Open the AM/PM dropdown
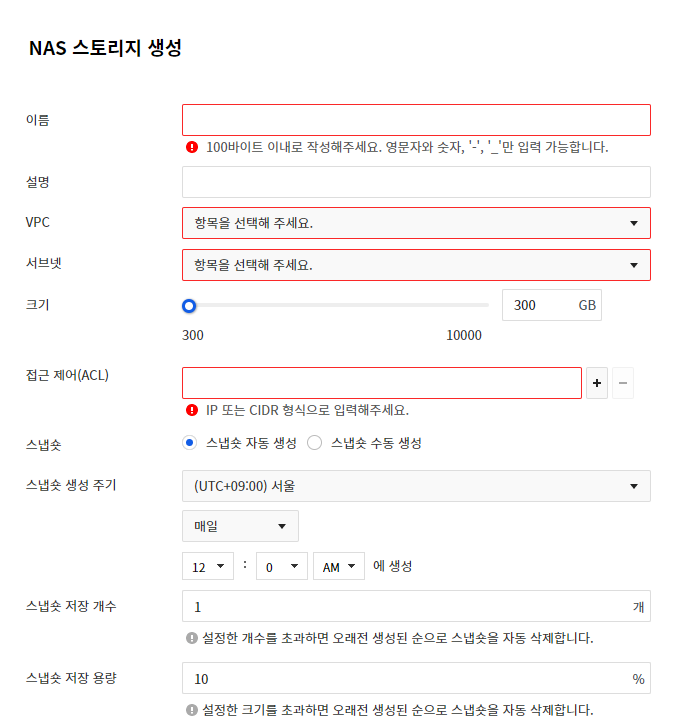This screenshot has width=681, height=719. coord(339,566)
